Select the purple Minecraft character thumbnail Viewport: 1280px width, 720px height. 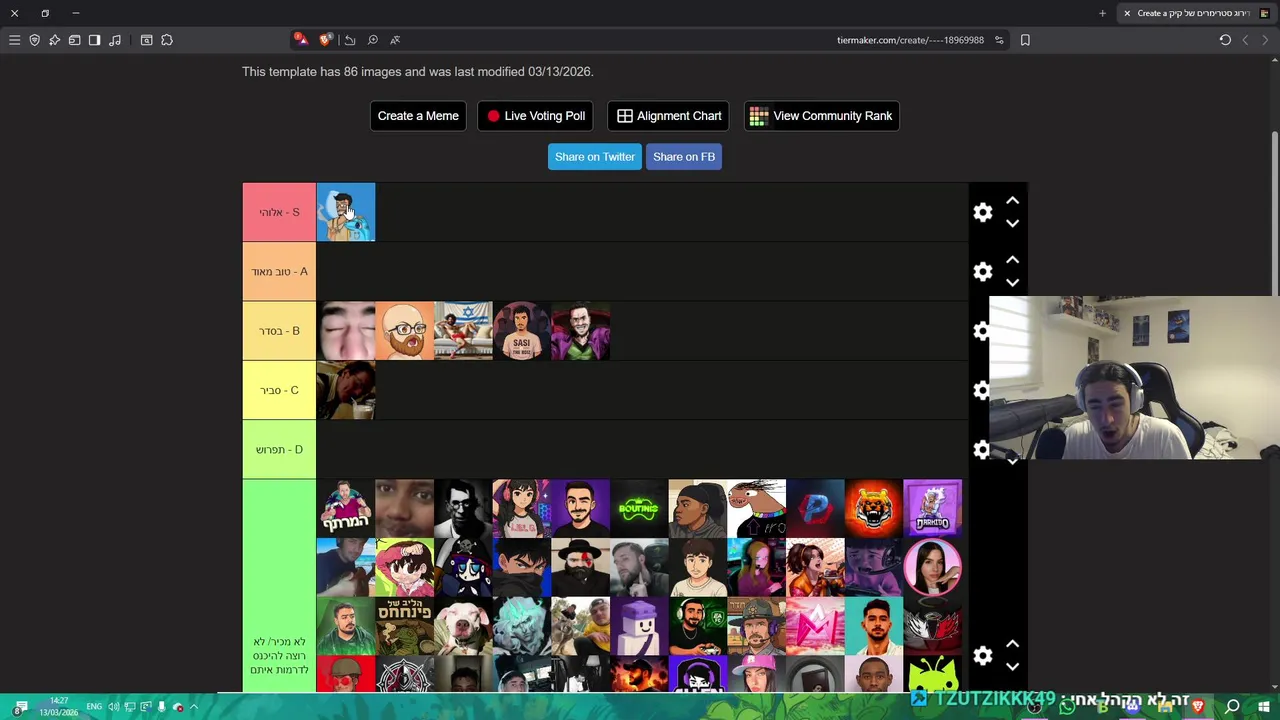click(640, 627)
